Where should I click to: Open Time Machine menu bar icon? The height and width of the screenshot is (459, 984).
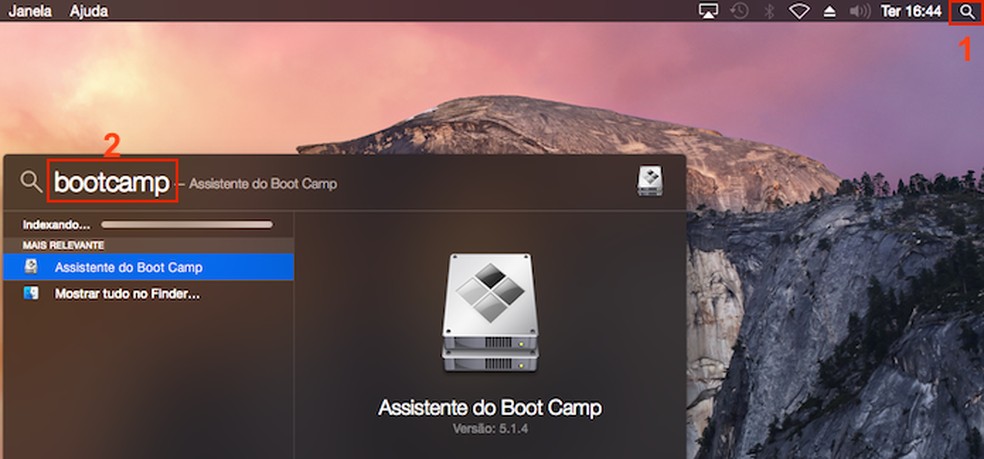[739, 11]
